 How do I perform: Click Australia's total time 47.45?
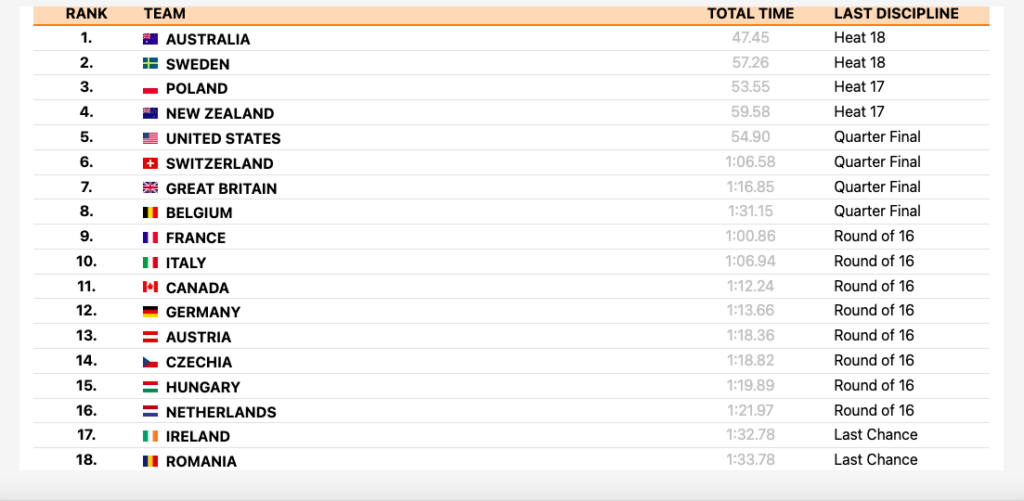(x=750, y=38)
